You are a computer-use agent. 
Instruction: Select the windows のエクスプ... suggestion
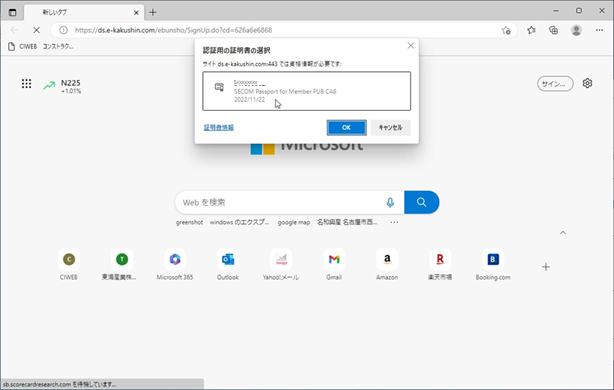tap(239, 222)
